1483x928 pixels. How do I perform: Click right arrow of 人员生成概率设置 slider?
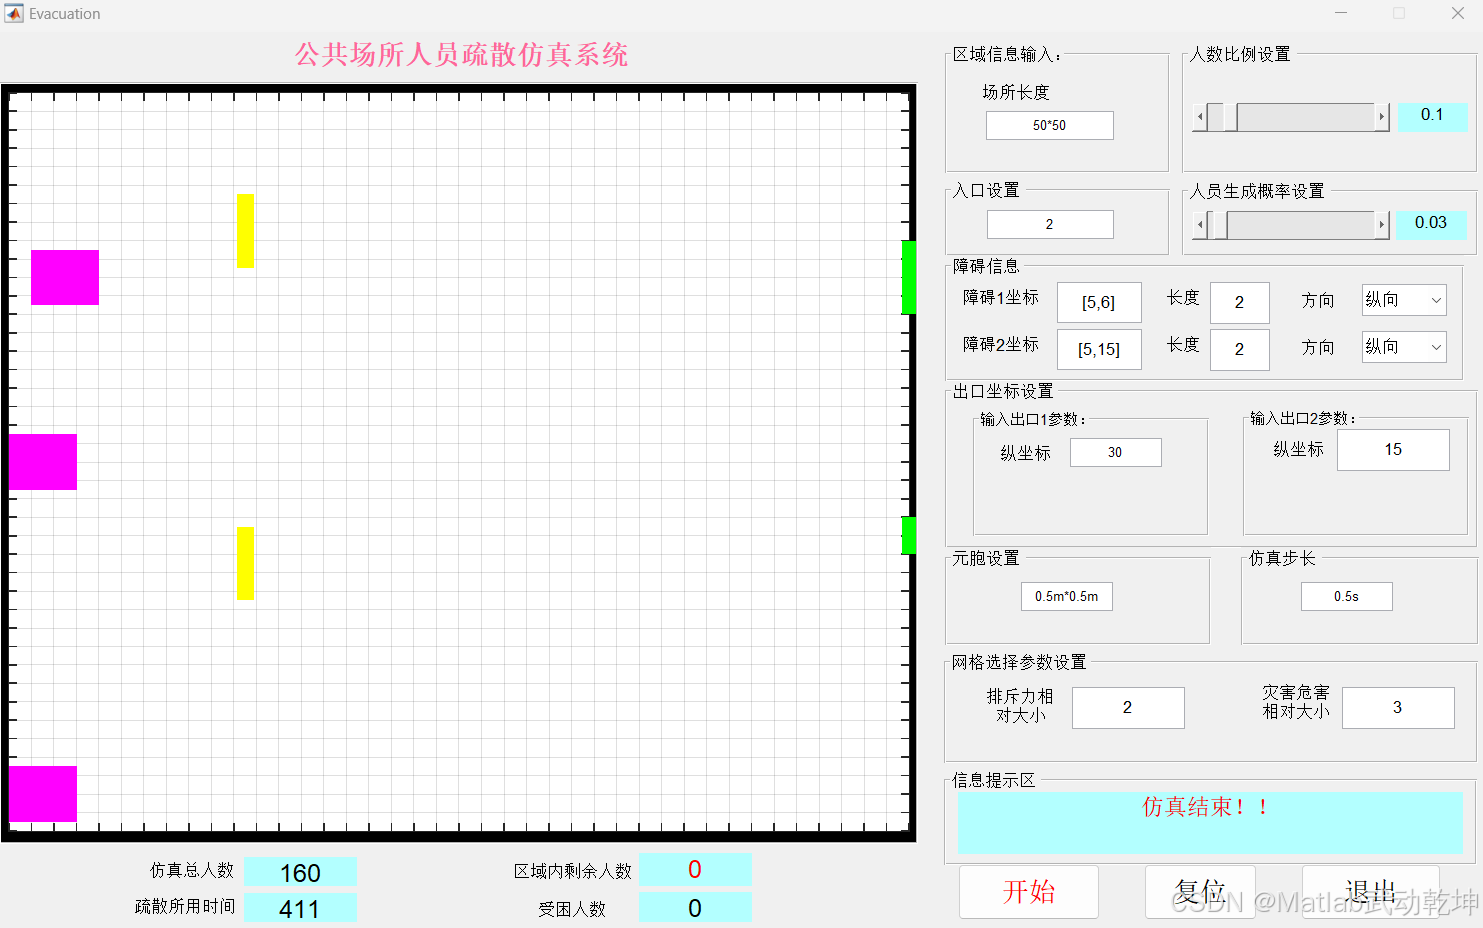(x=1381, y=225)
